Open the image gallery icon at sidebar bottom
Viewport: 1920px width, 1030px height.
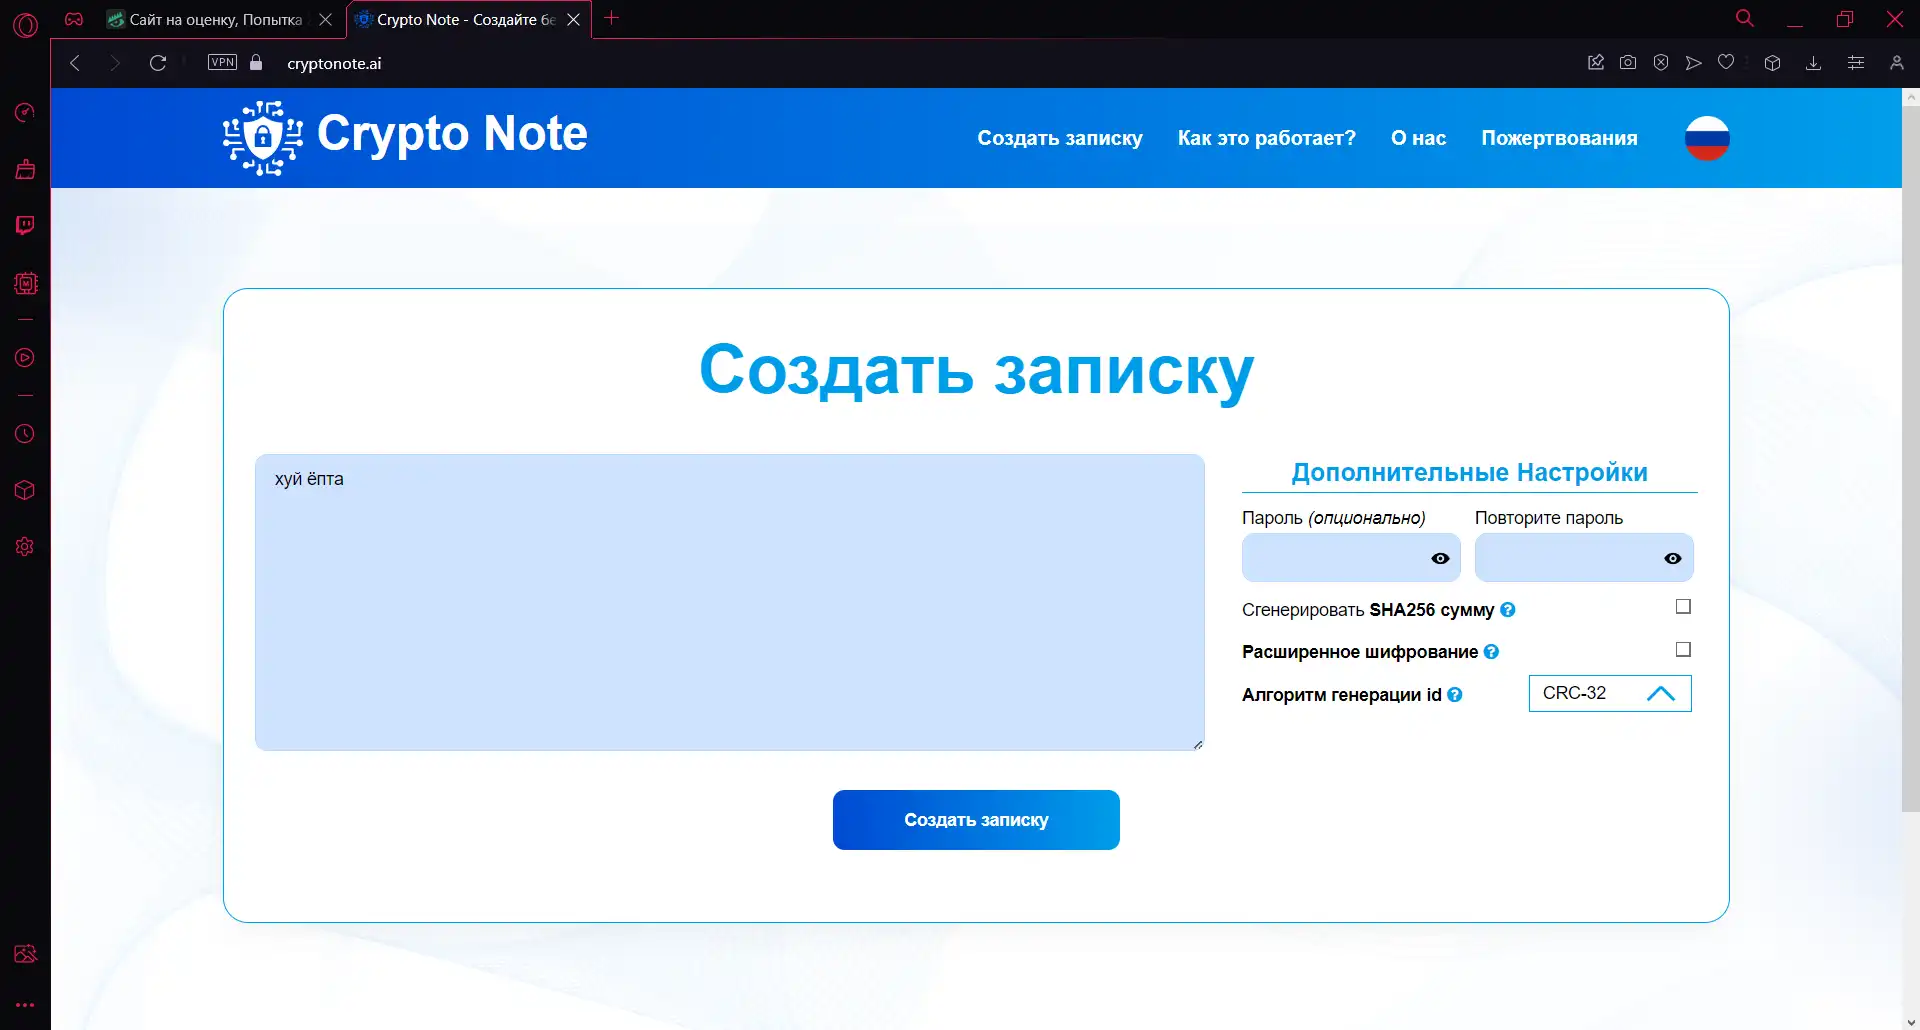pos(25,954)
